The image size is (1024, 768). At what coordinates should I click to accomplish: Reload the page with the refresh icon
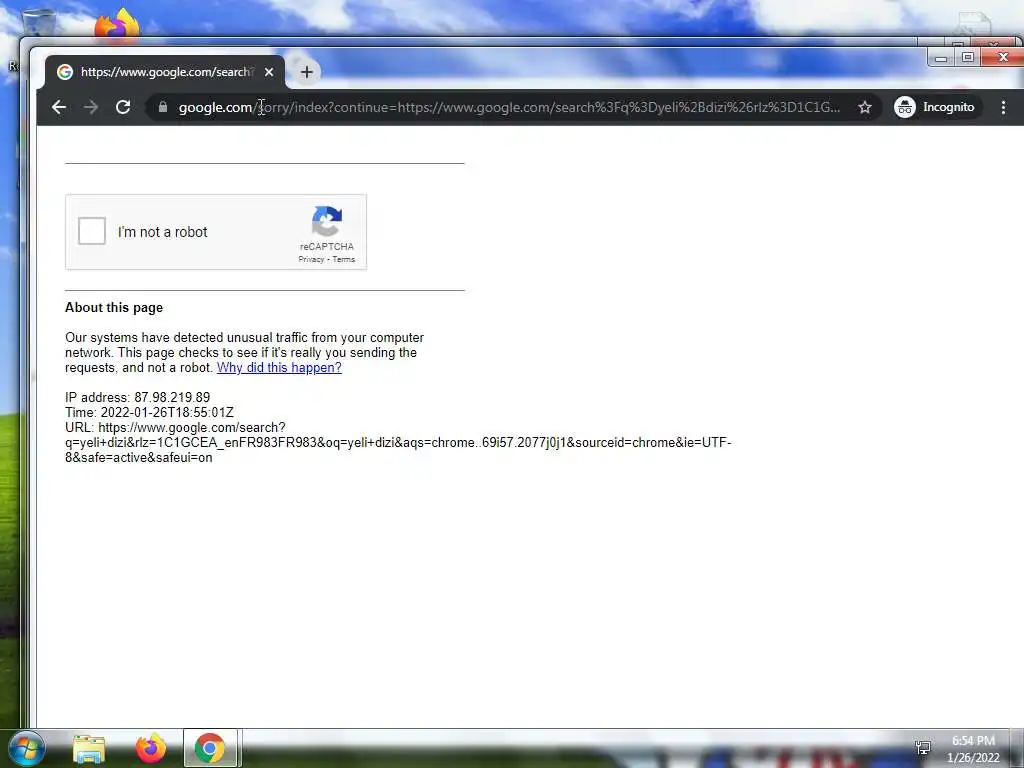pyautogui.click(x=123, y=107)
